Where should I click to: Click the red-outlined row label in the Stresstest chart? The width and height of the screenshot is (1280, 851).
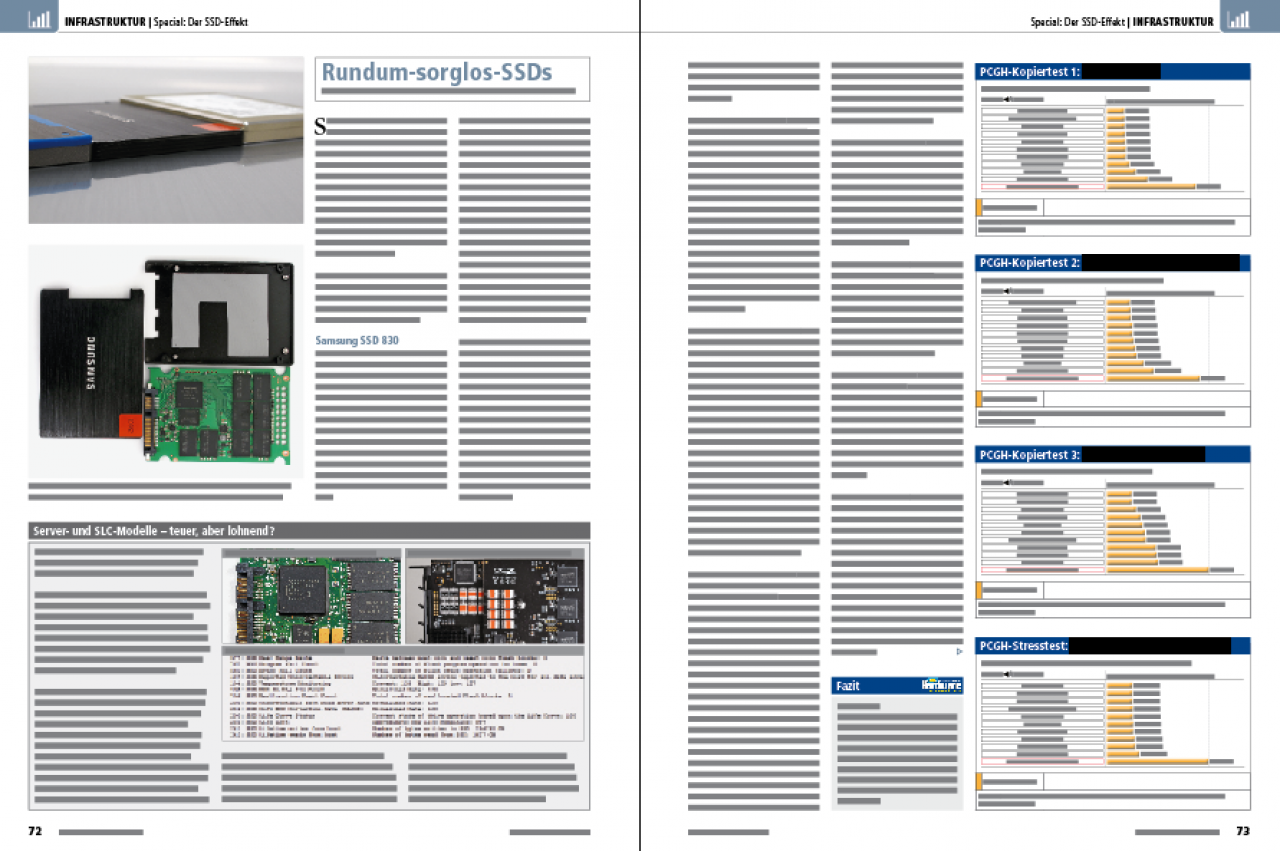pyautogui.click(x=1042, y=761)
